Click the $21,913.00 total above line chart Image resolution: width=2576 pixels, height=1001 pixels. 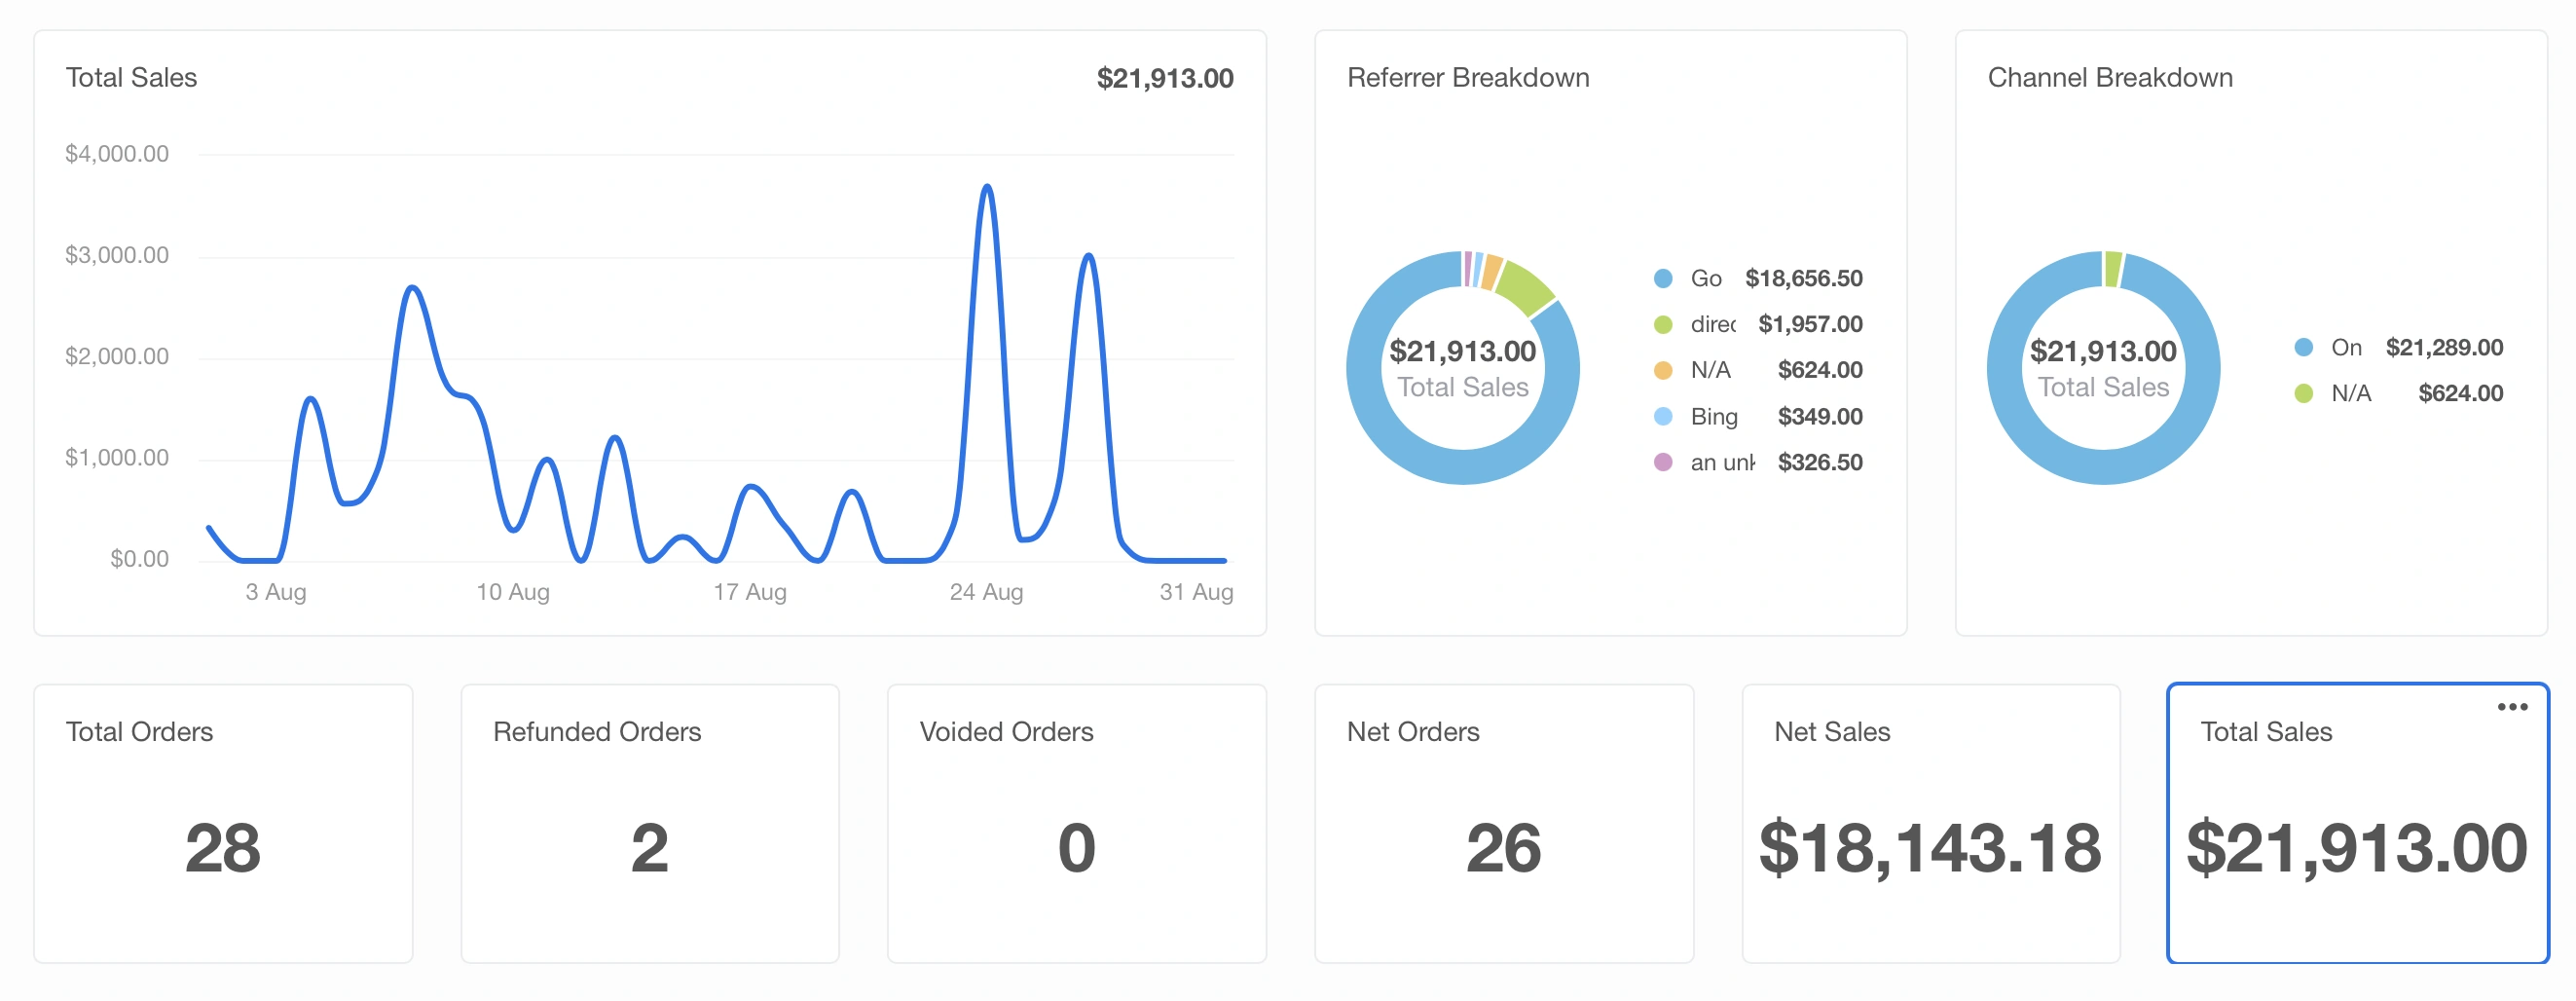click(x=1165, y=78)
